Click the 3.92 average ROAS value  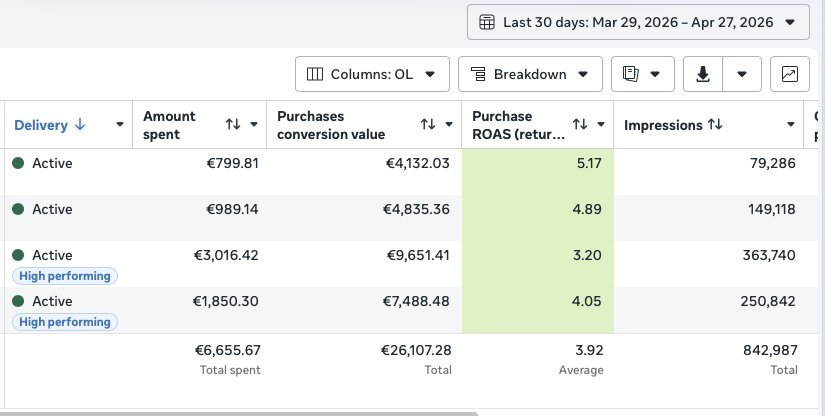click(589, 350)
